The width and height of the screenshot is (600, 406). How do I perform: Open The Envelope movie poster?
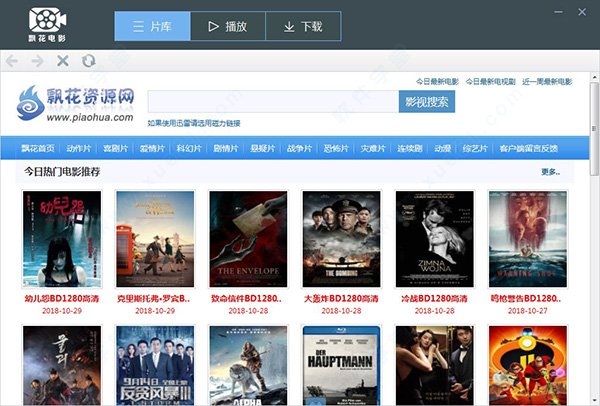point(248,239)
